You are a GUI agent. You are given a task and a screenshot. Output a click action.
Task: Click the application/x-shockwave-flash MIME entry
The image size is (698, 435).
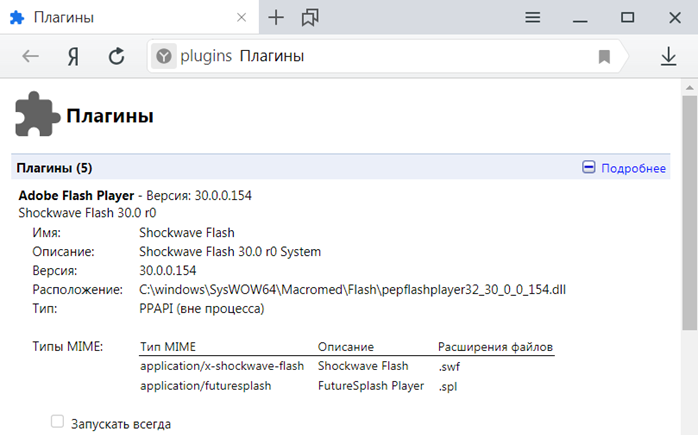coord(222,366)
